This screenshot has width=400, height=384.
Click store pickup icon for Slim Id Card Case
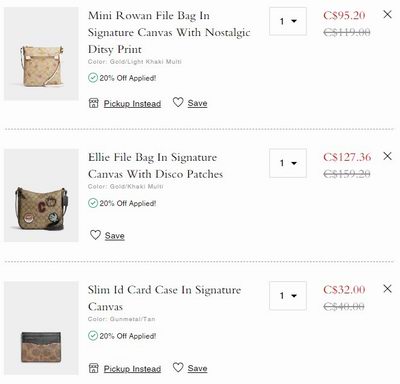(x=94, y=368)
